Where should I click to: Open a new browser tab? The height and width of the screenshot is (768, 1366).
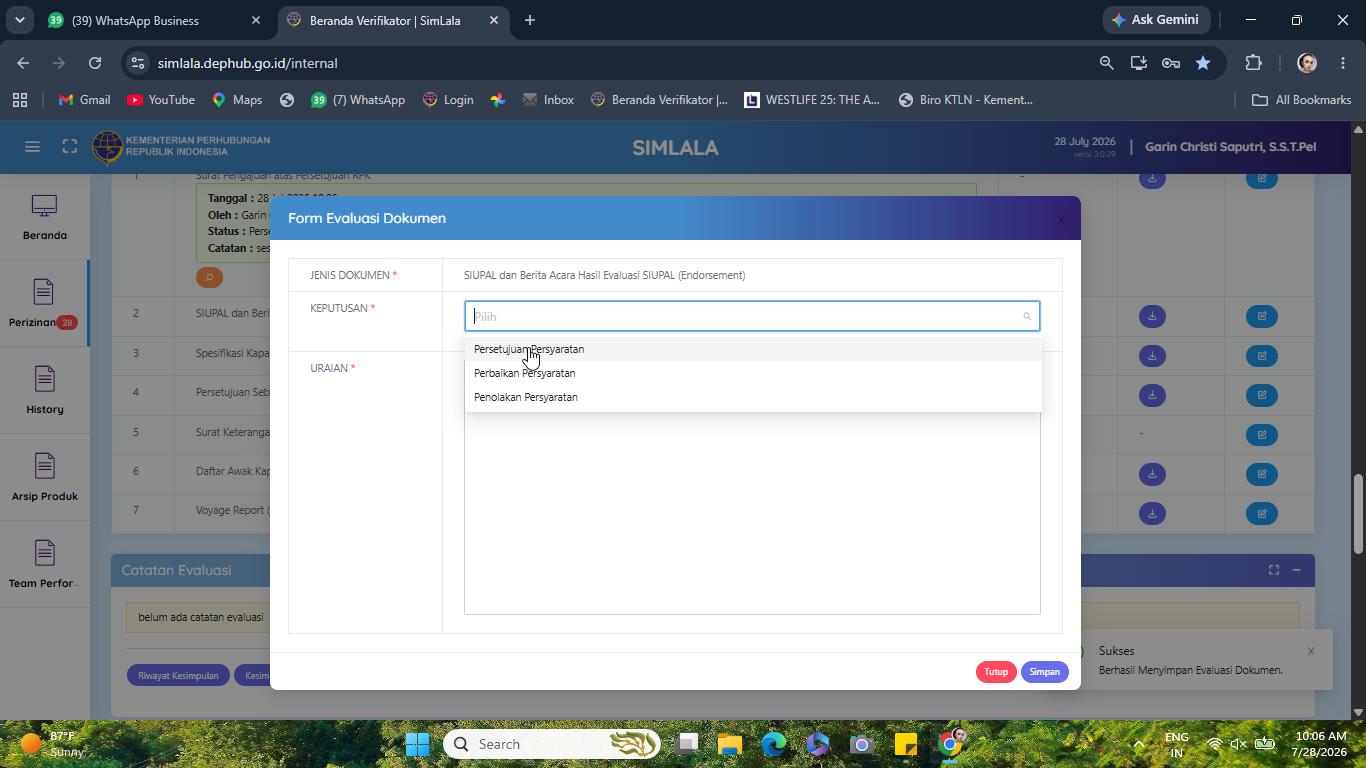[x=530, y=20]
